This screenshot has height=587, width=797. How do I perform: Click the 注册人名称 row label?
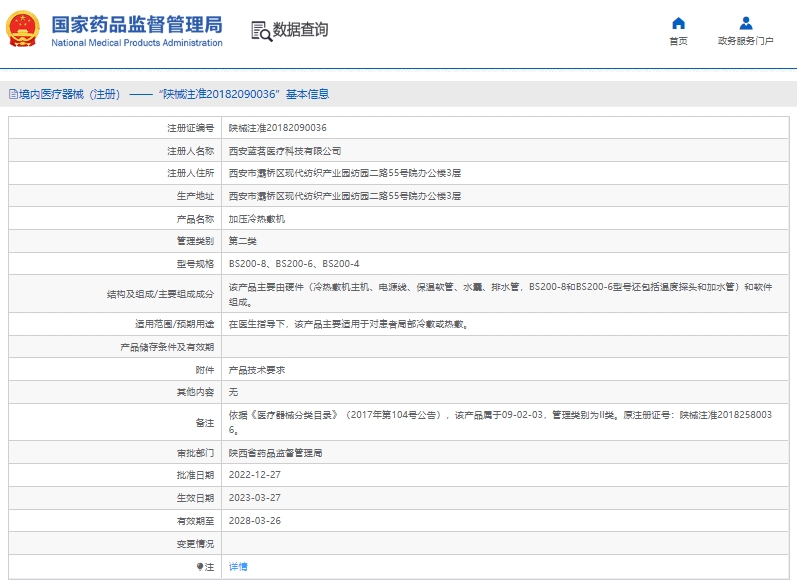pos(191,151)
